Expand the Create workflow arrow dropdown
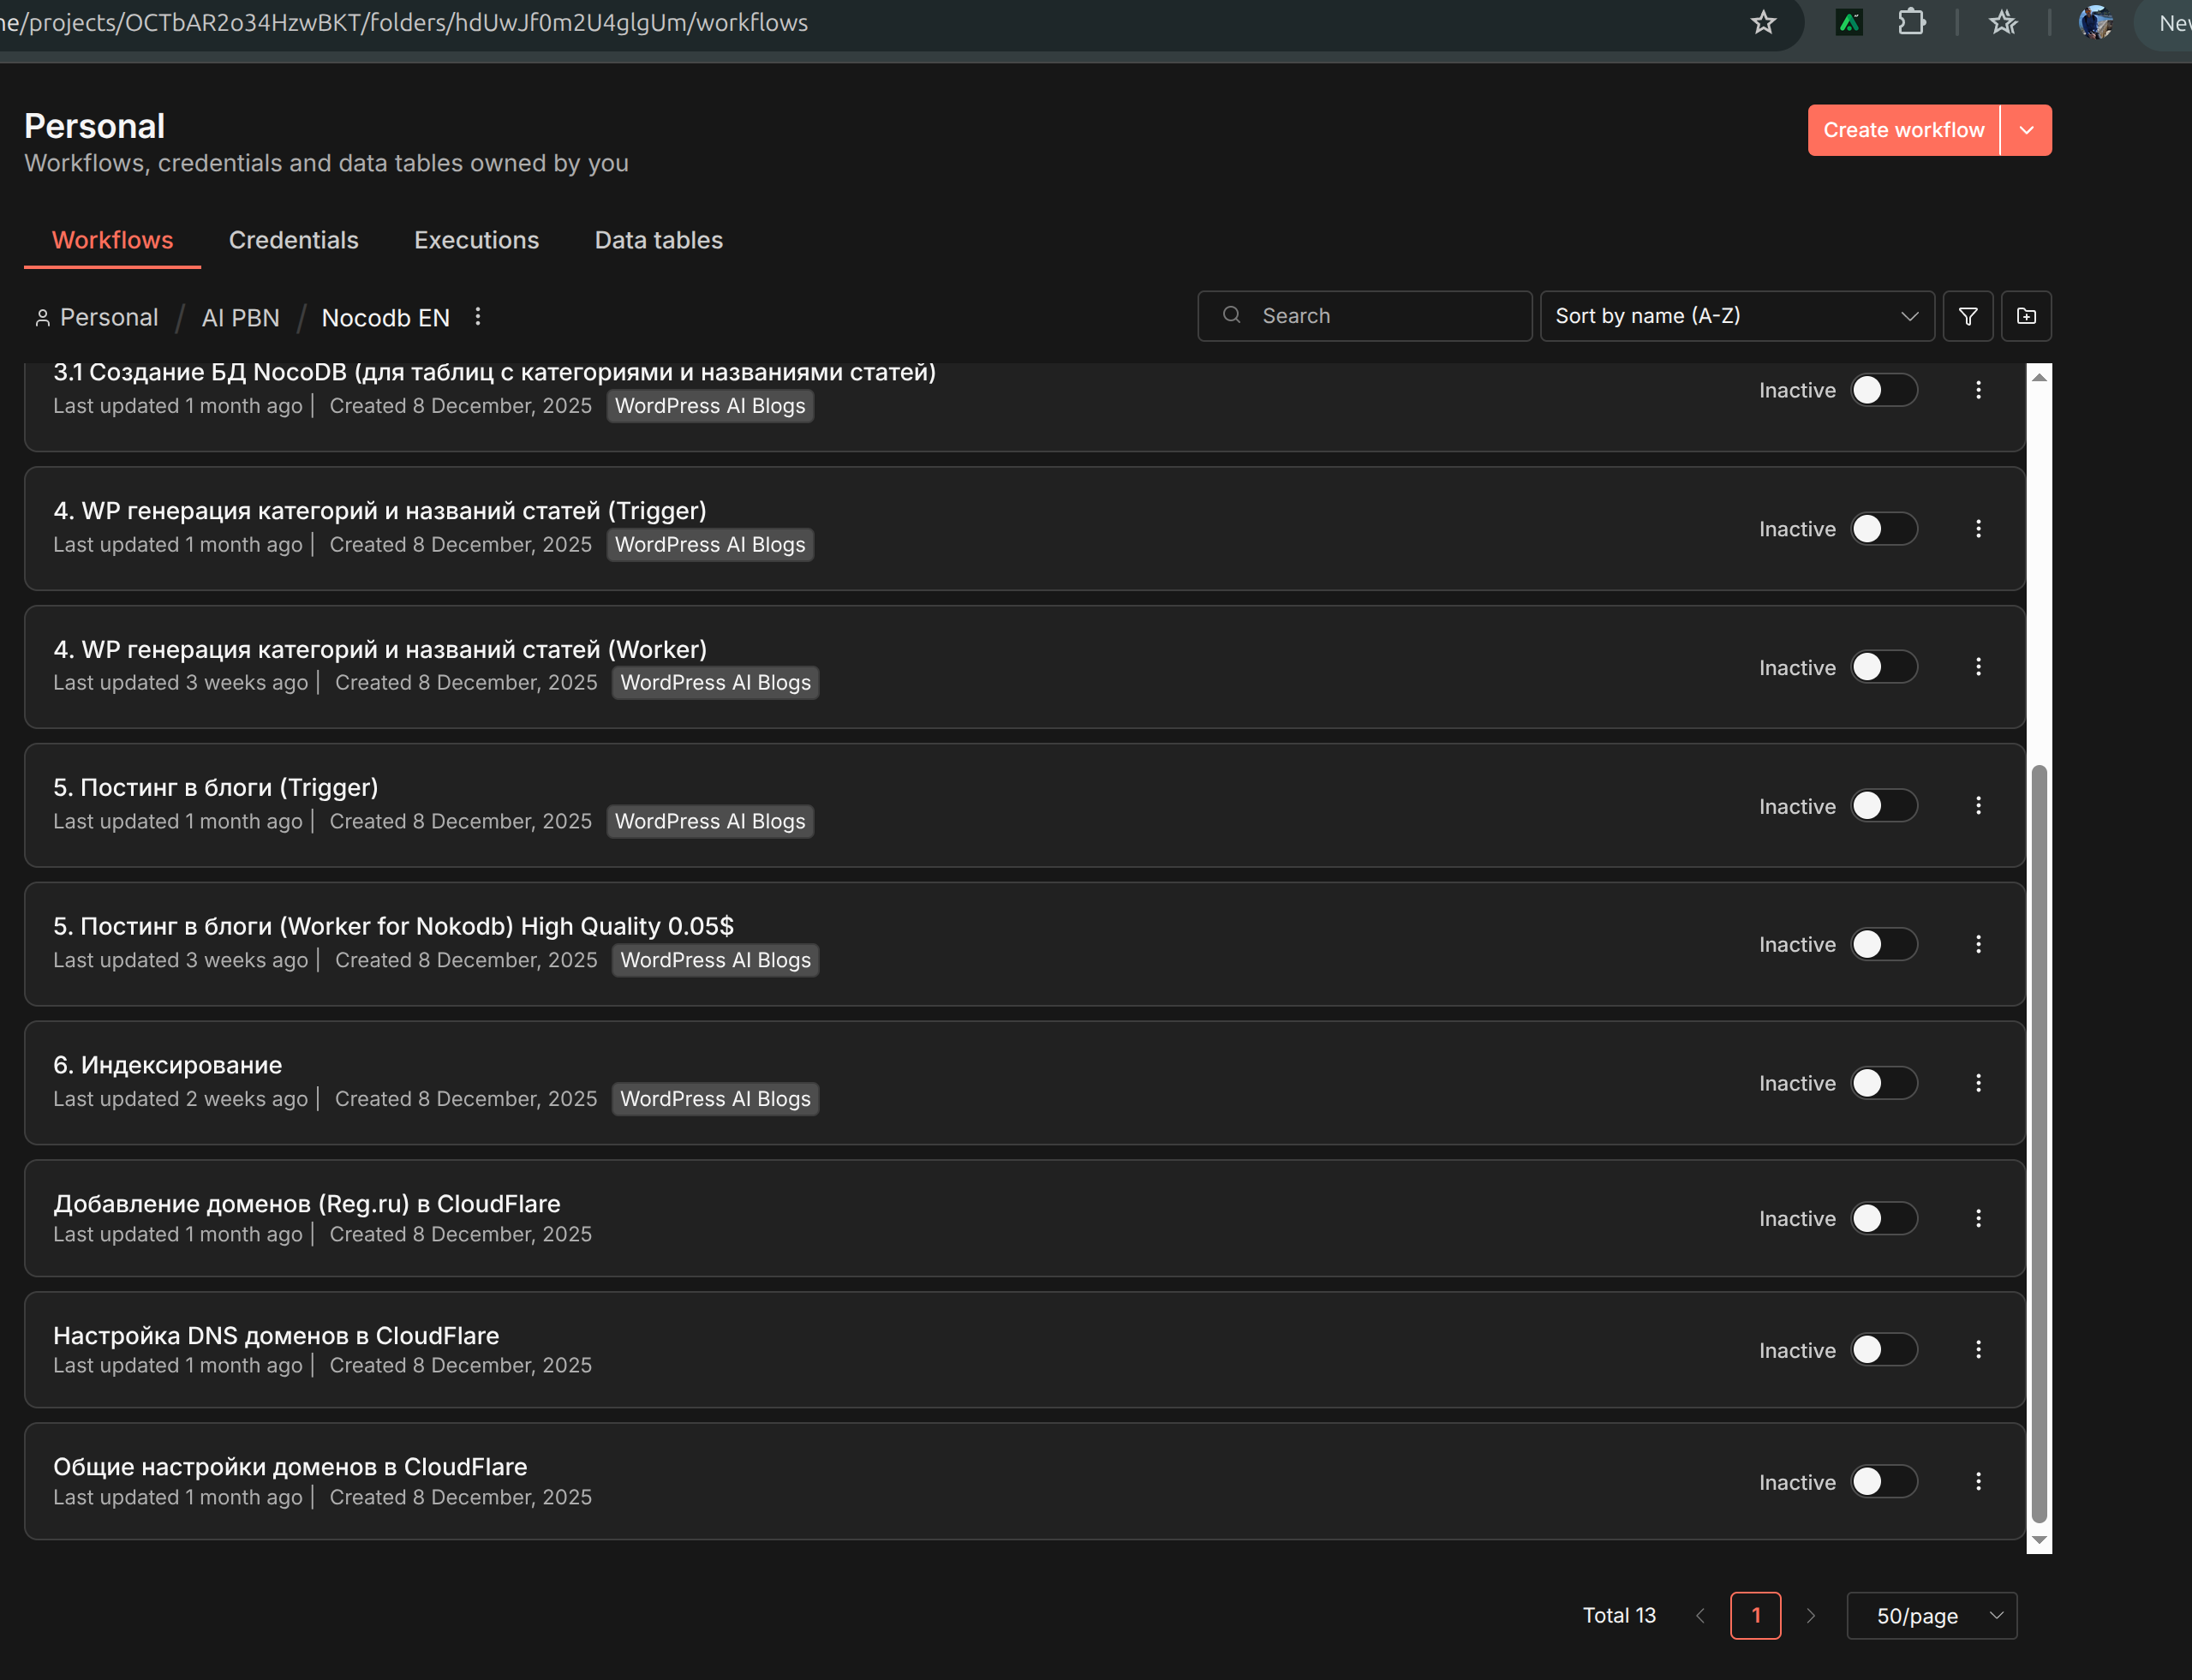2192x1680 pixels. click(2026, 130)
